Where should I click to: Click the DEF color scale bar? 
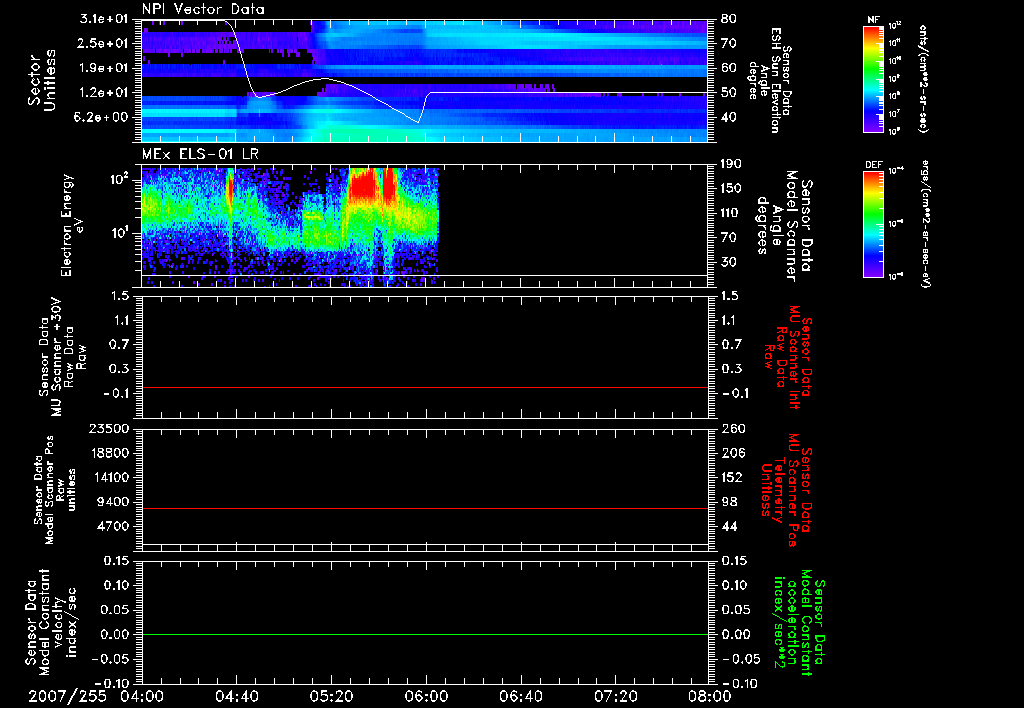point(874,224)
